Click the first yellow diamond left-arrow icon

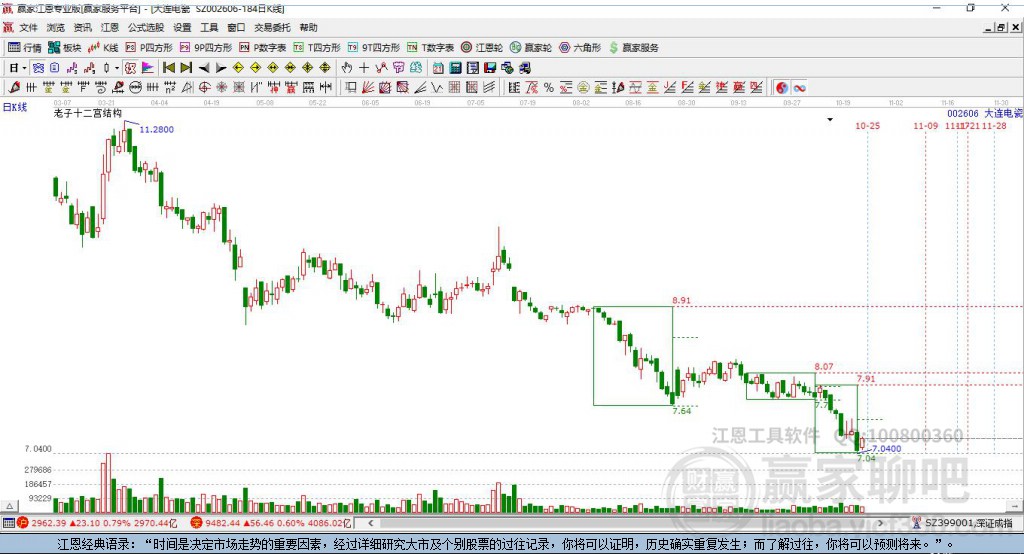pyautogui.click(x=238, y=68)
